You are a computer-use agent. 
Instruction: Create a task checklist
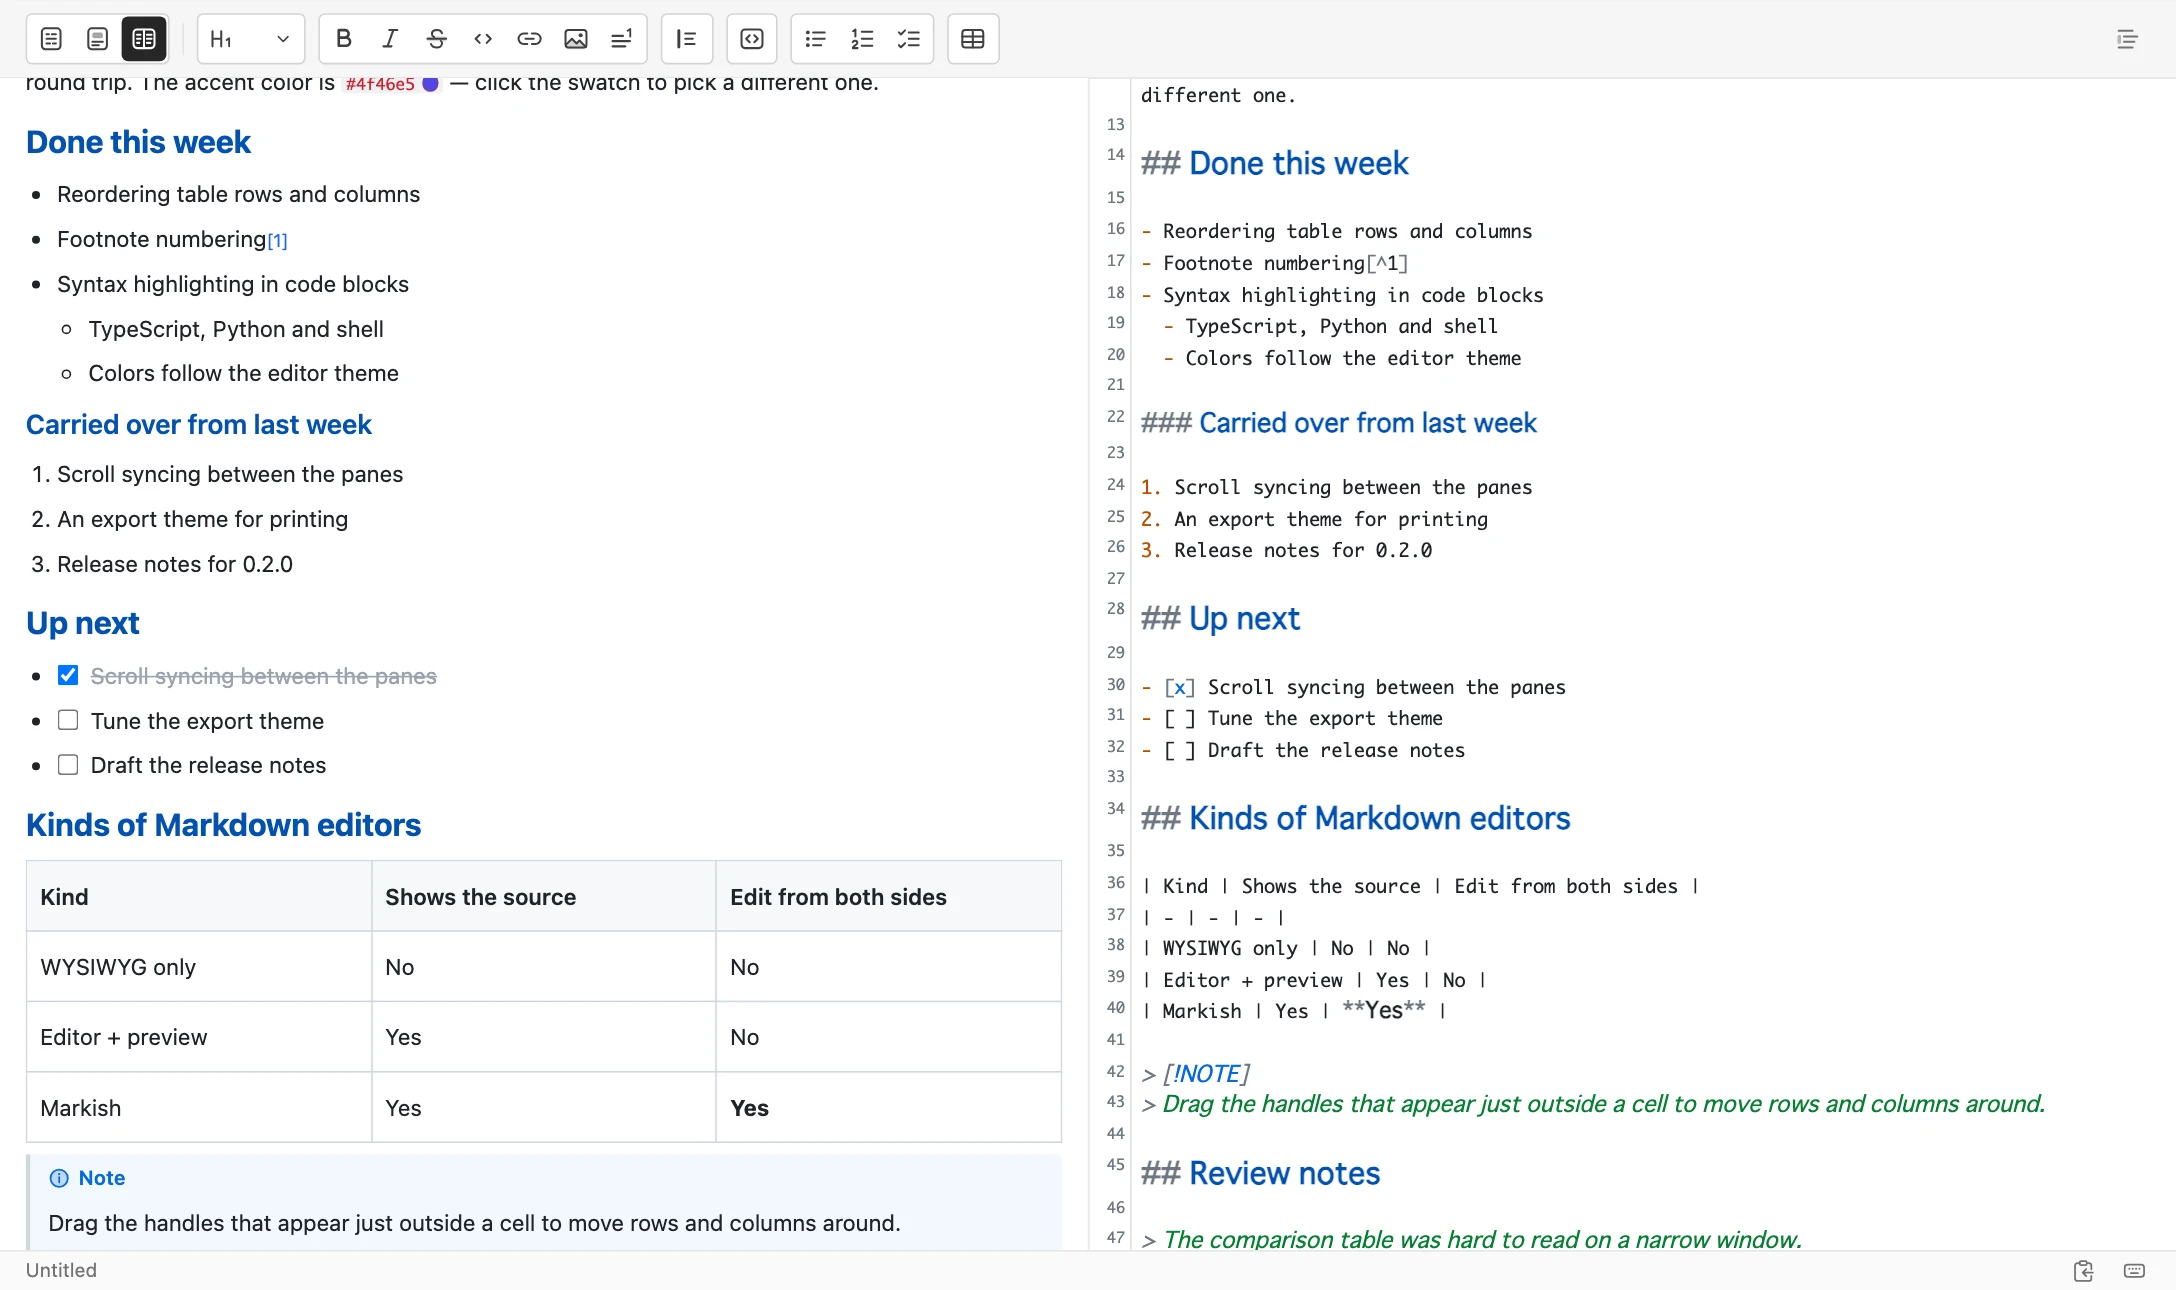click(909, 39)
